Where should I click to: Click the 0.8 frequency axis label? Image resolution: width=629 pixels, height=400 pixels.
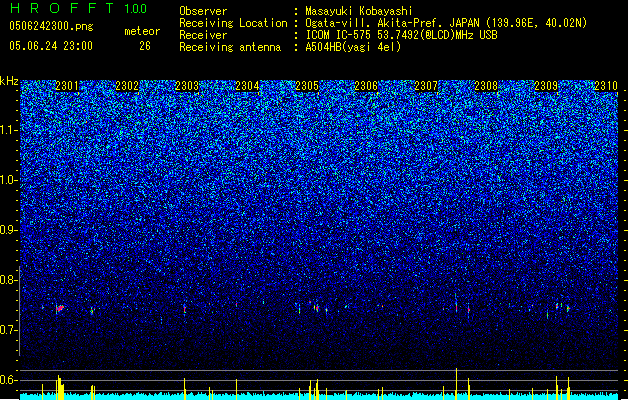coord(9,280)
